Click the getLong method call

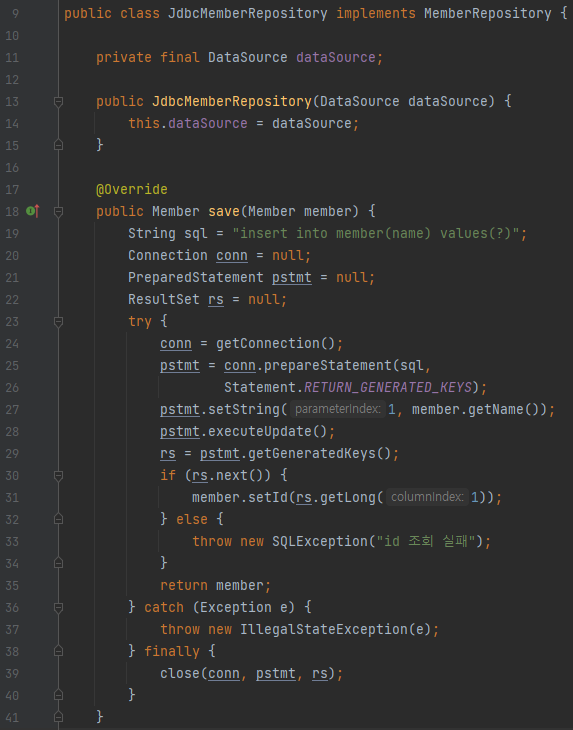pyautogui.click(x=348, y=497)
